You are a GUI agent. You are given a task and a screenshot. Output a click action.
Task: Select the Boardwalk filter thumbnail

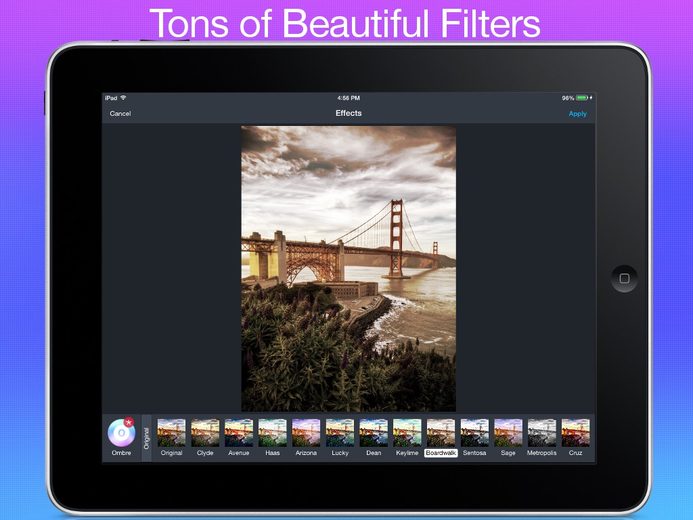click(x=441, y=433)
